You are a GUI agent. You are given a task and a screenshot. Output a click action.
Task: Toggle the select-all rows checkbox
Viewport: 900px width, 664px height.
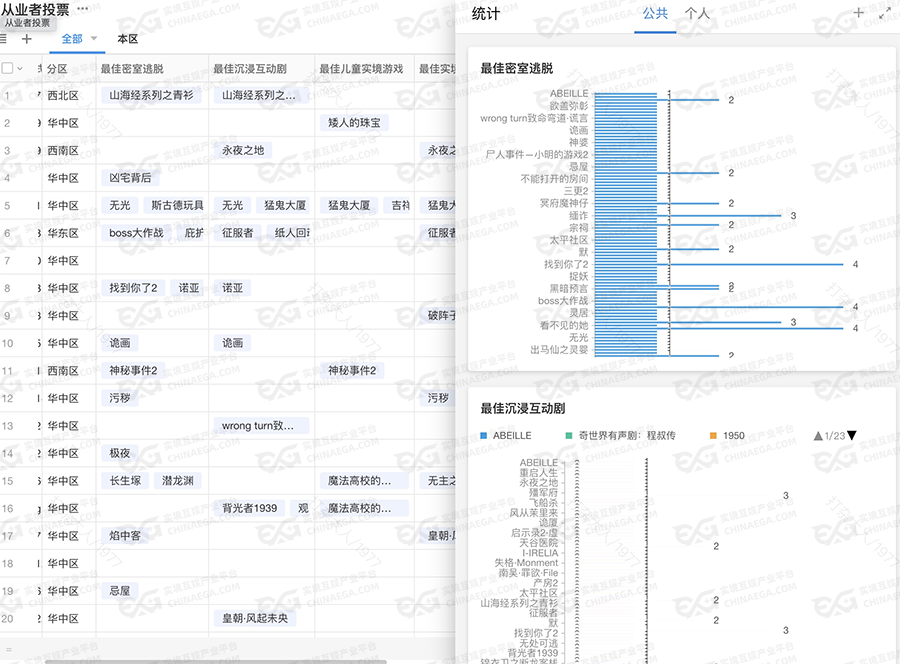point(7,69)
